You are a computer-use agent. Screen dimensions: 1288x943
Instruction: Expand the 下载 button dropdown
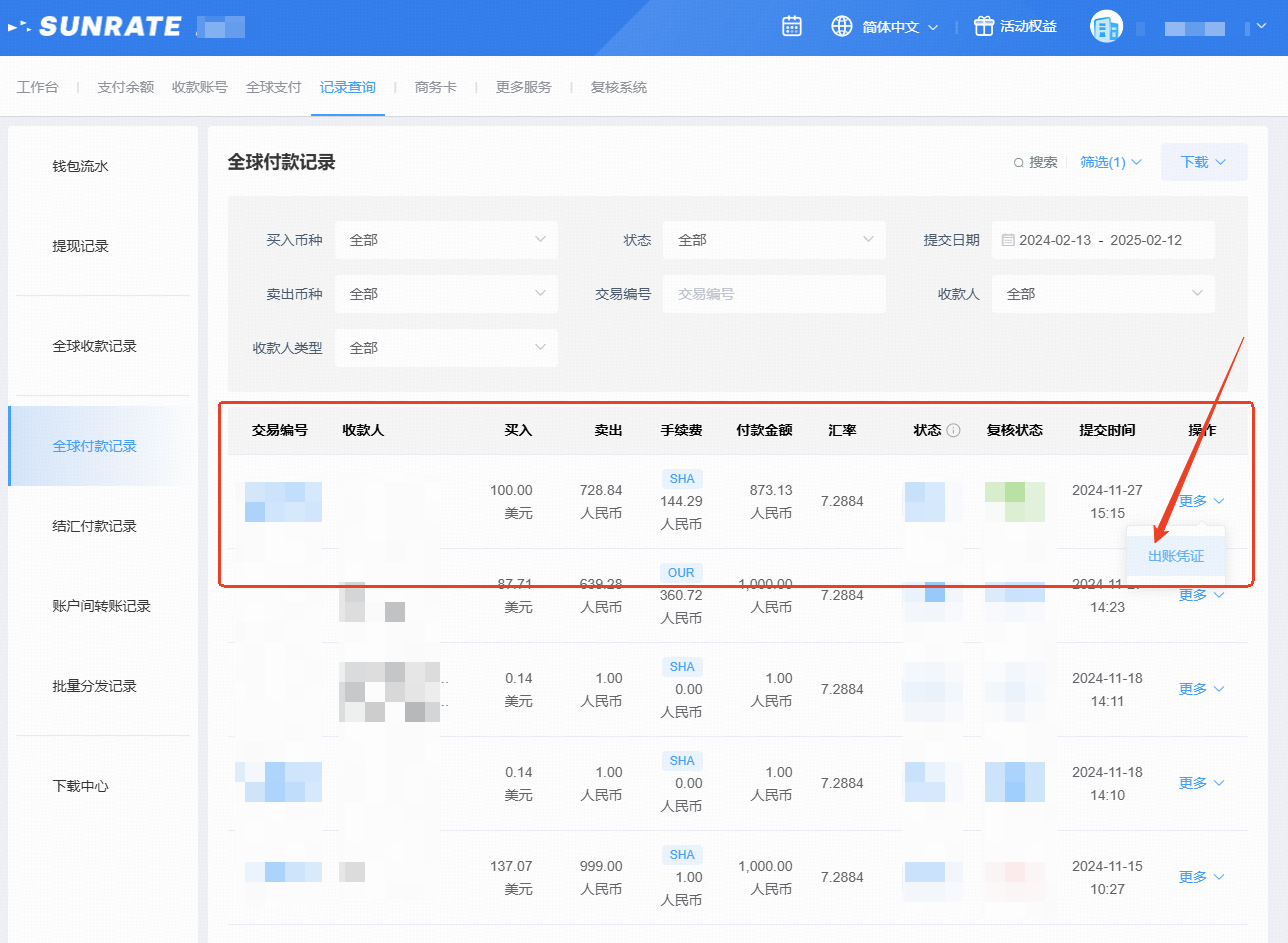coord(1203,162)
